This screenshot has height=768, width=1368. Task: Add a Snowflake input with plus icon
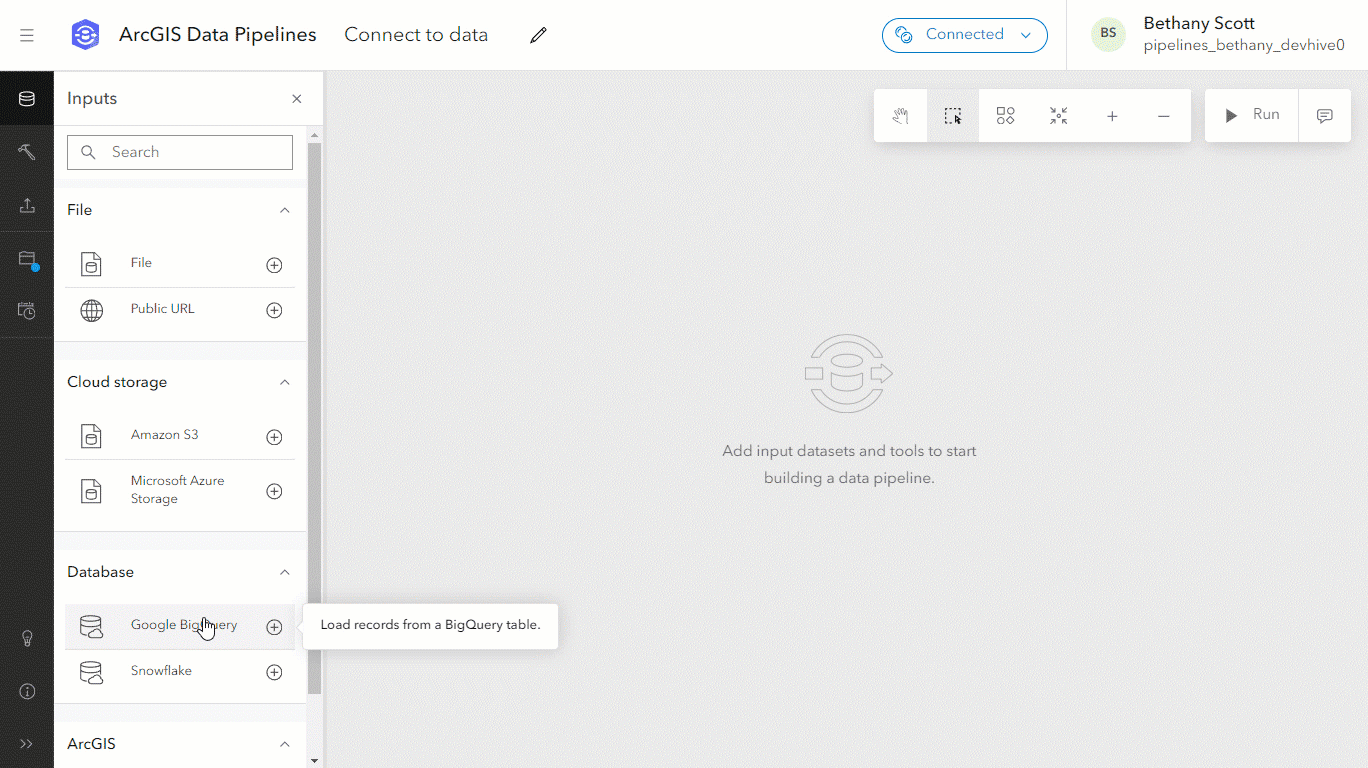coord(274,672)
